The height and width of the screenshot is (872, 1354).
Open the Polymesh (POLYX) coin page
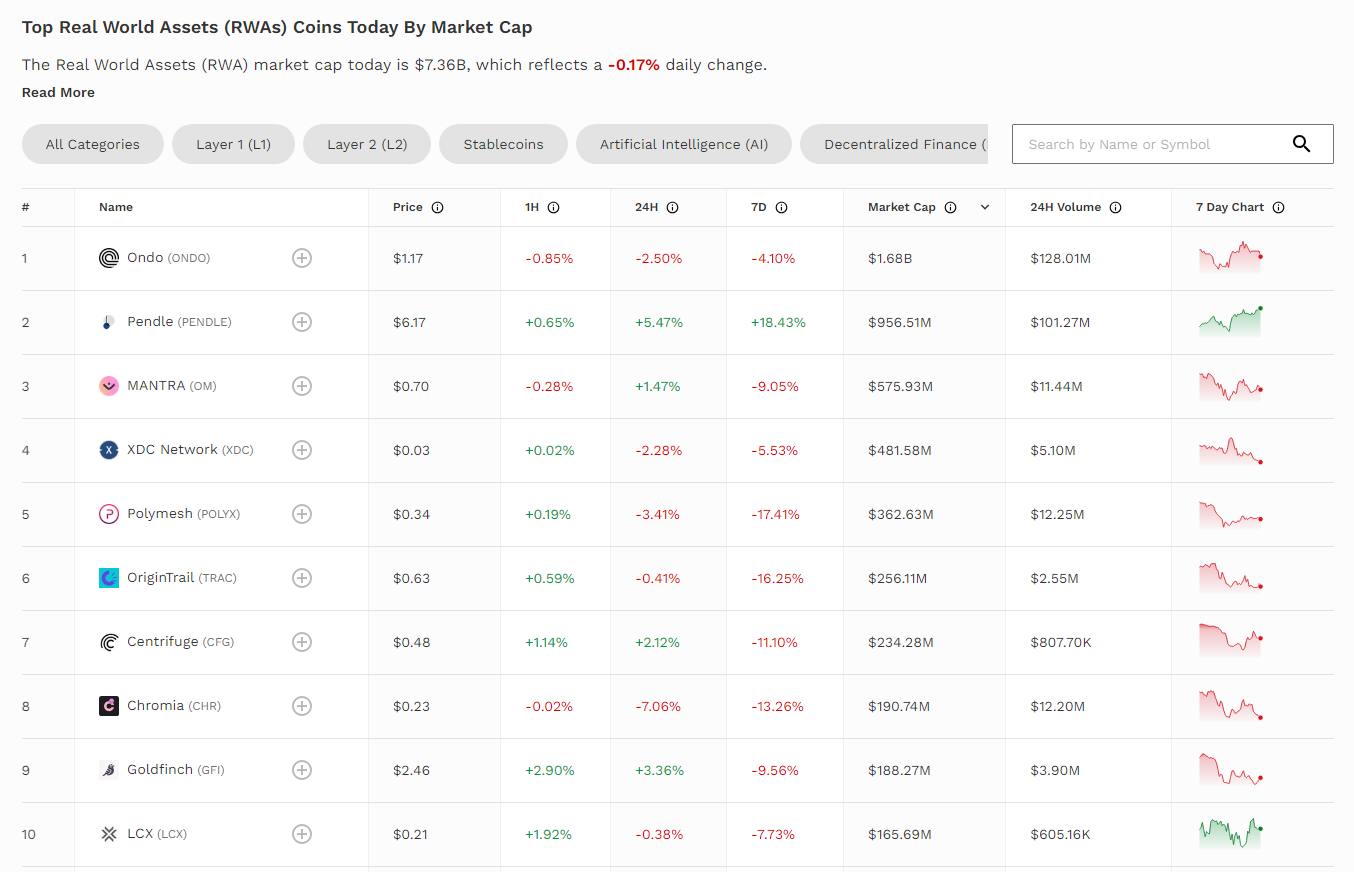(x=184, y=514)
